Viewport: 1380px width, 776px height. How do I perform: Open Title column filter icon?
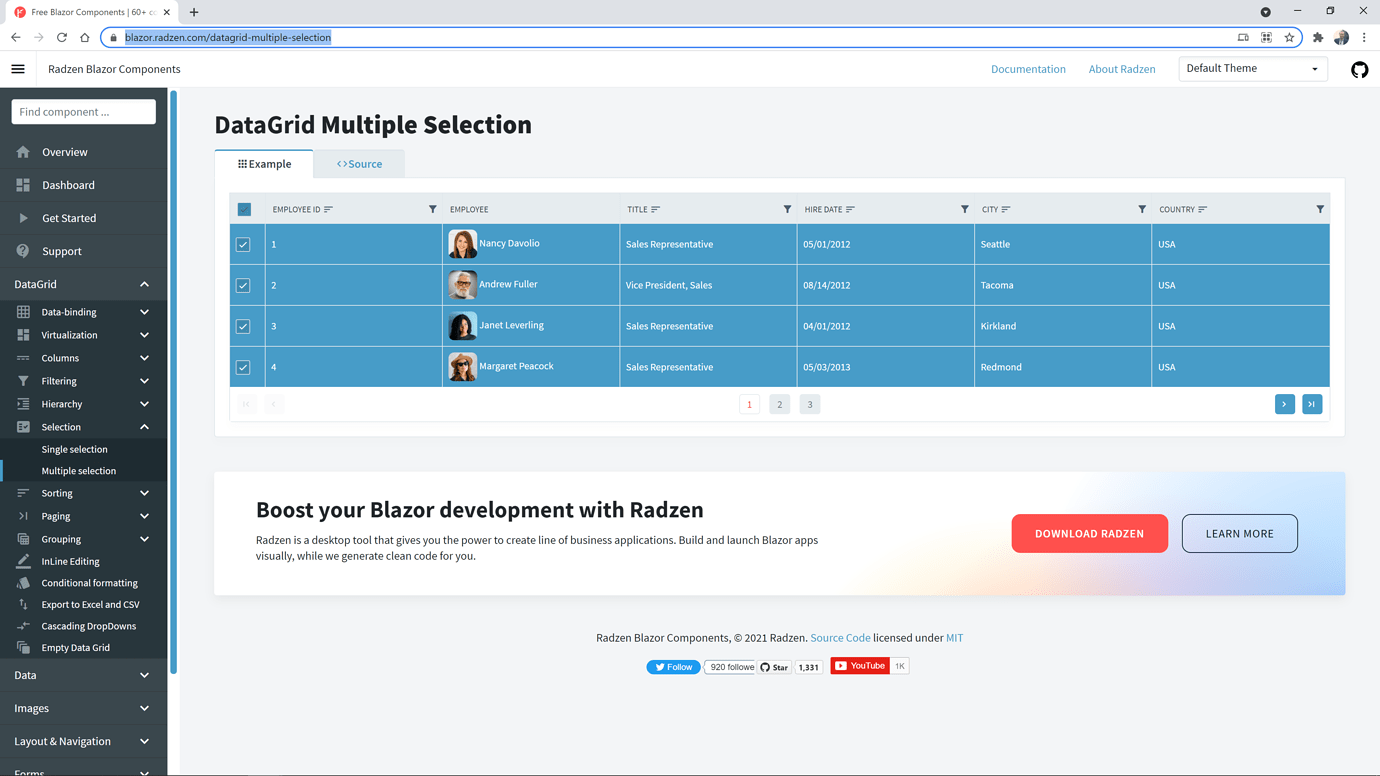point(787,209)
